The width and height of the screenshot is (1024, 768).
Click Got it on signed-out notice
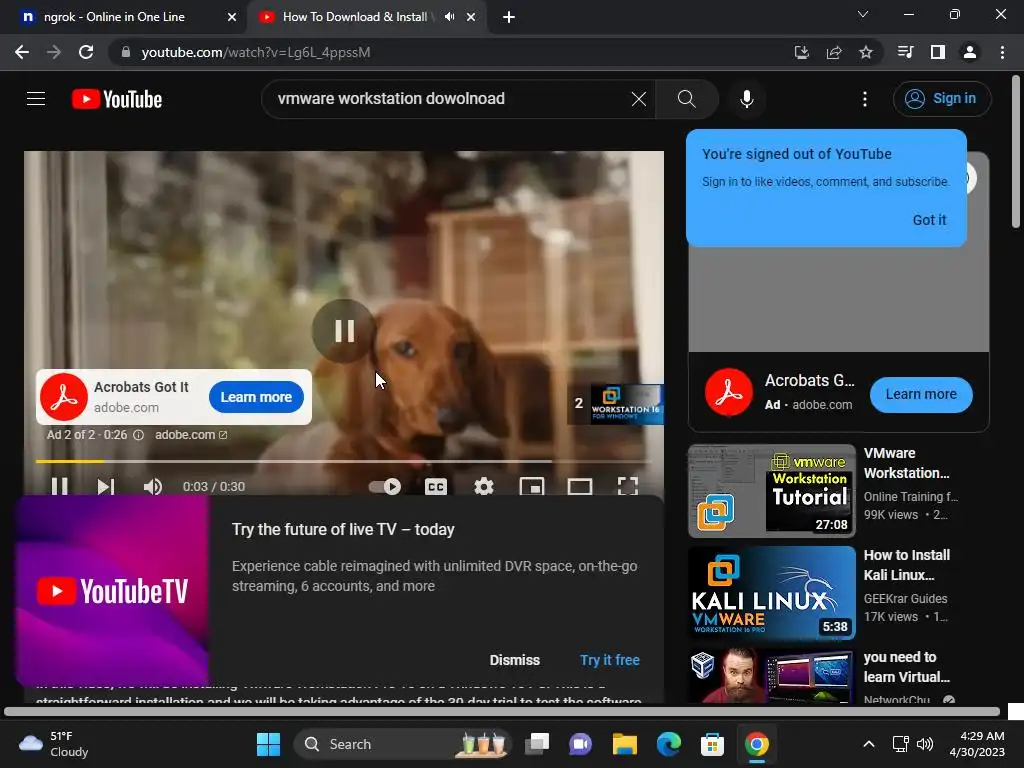click(x=929, y=220)
